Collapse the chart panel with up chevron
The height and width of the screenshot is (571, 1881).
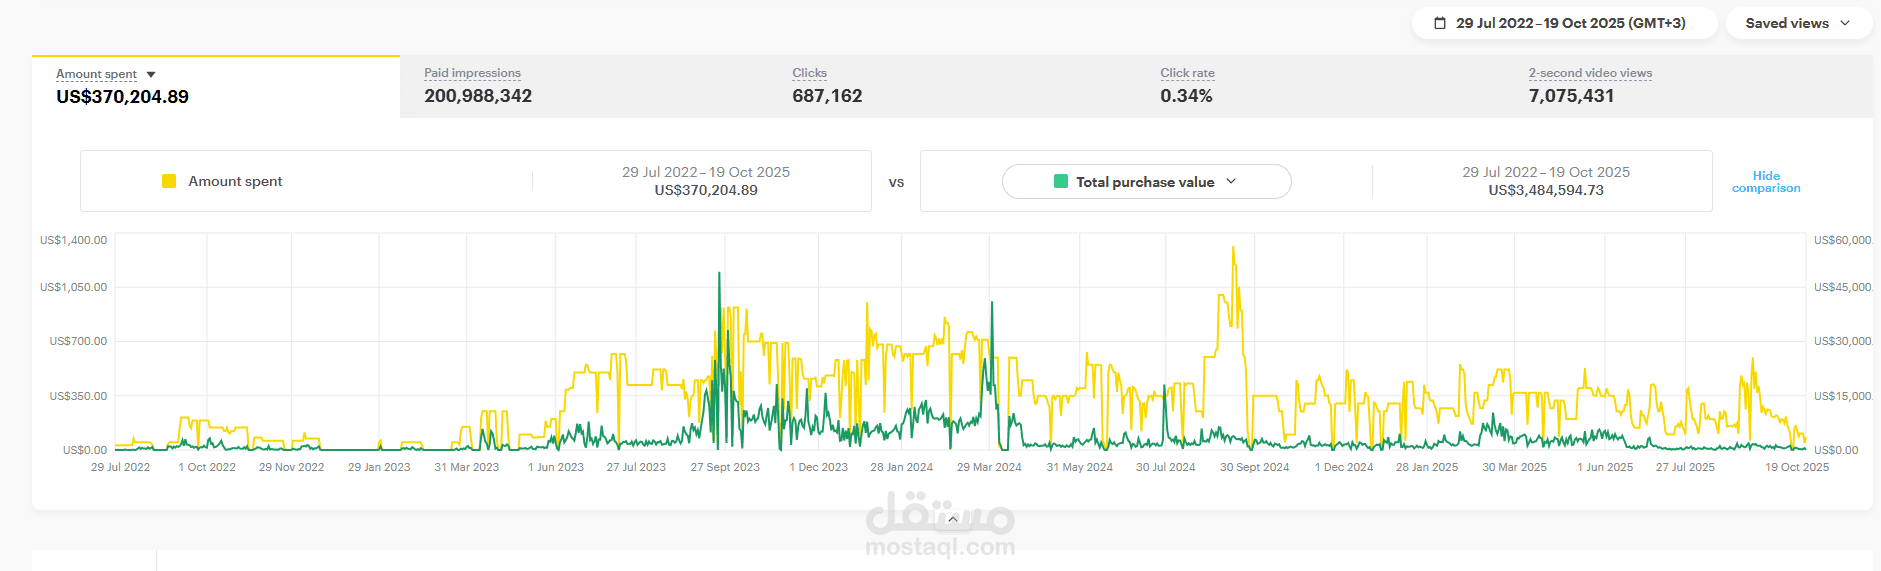[x=953, y=519]
